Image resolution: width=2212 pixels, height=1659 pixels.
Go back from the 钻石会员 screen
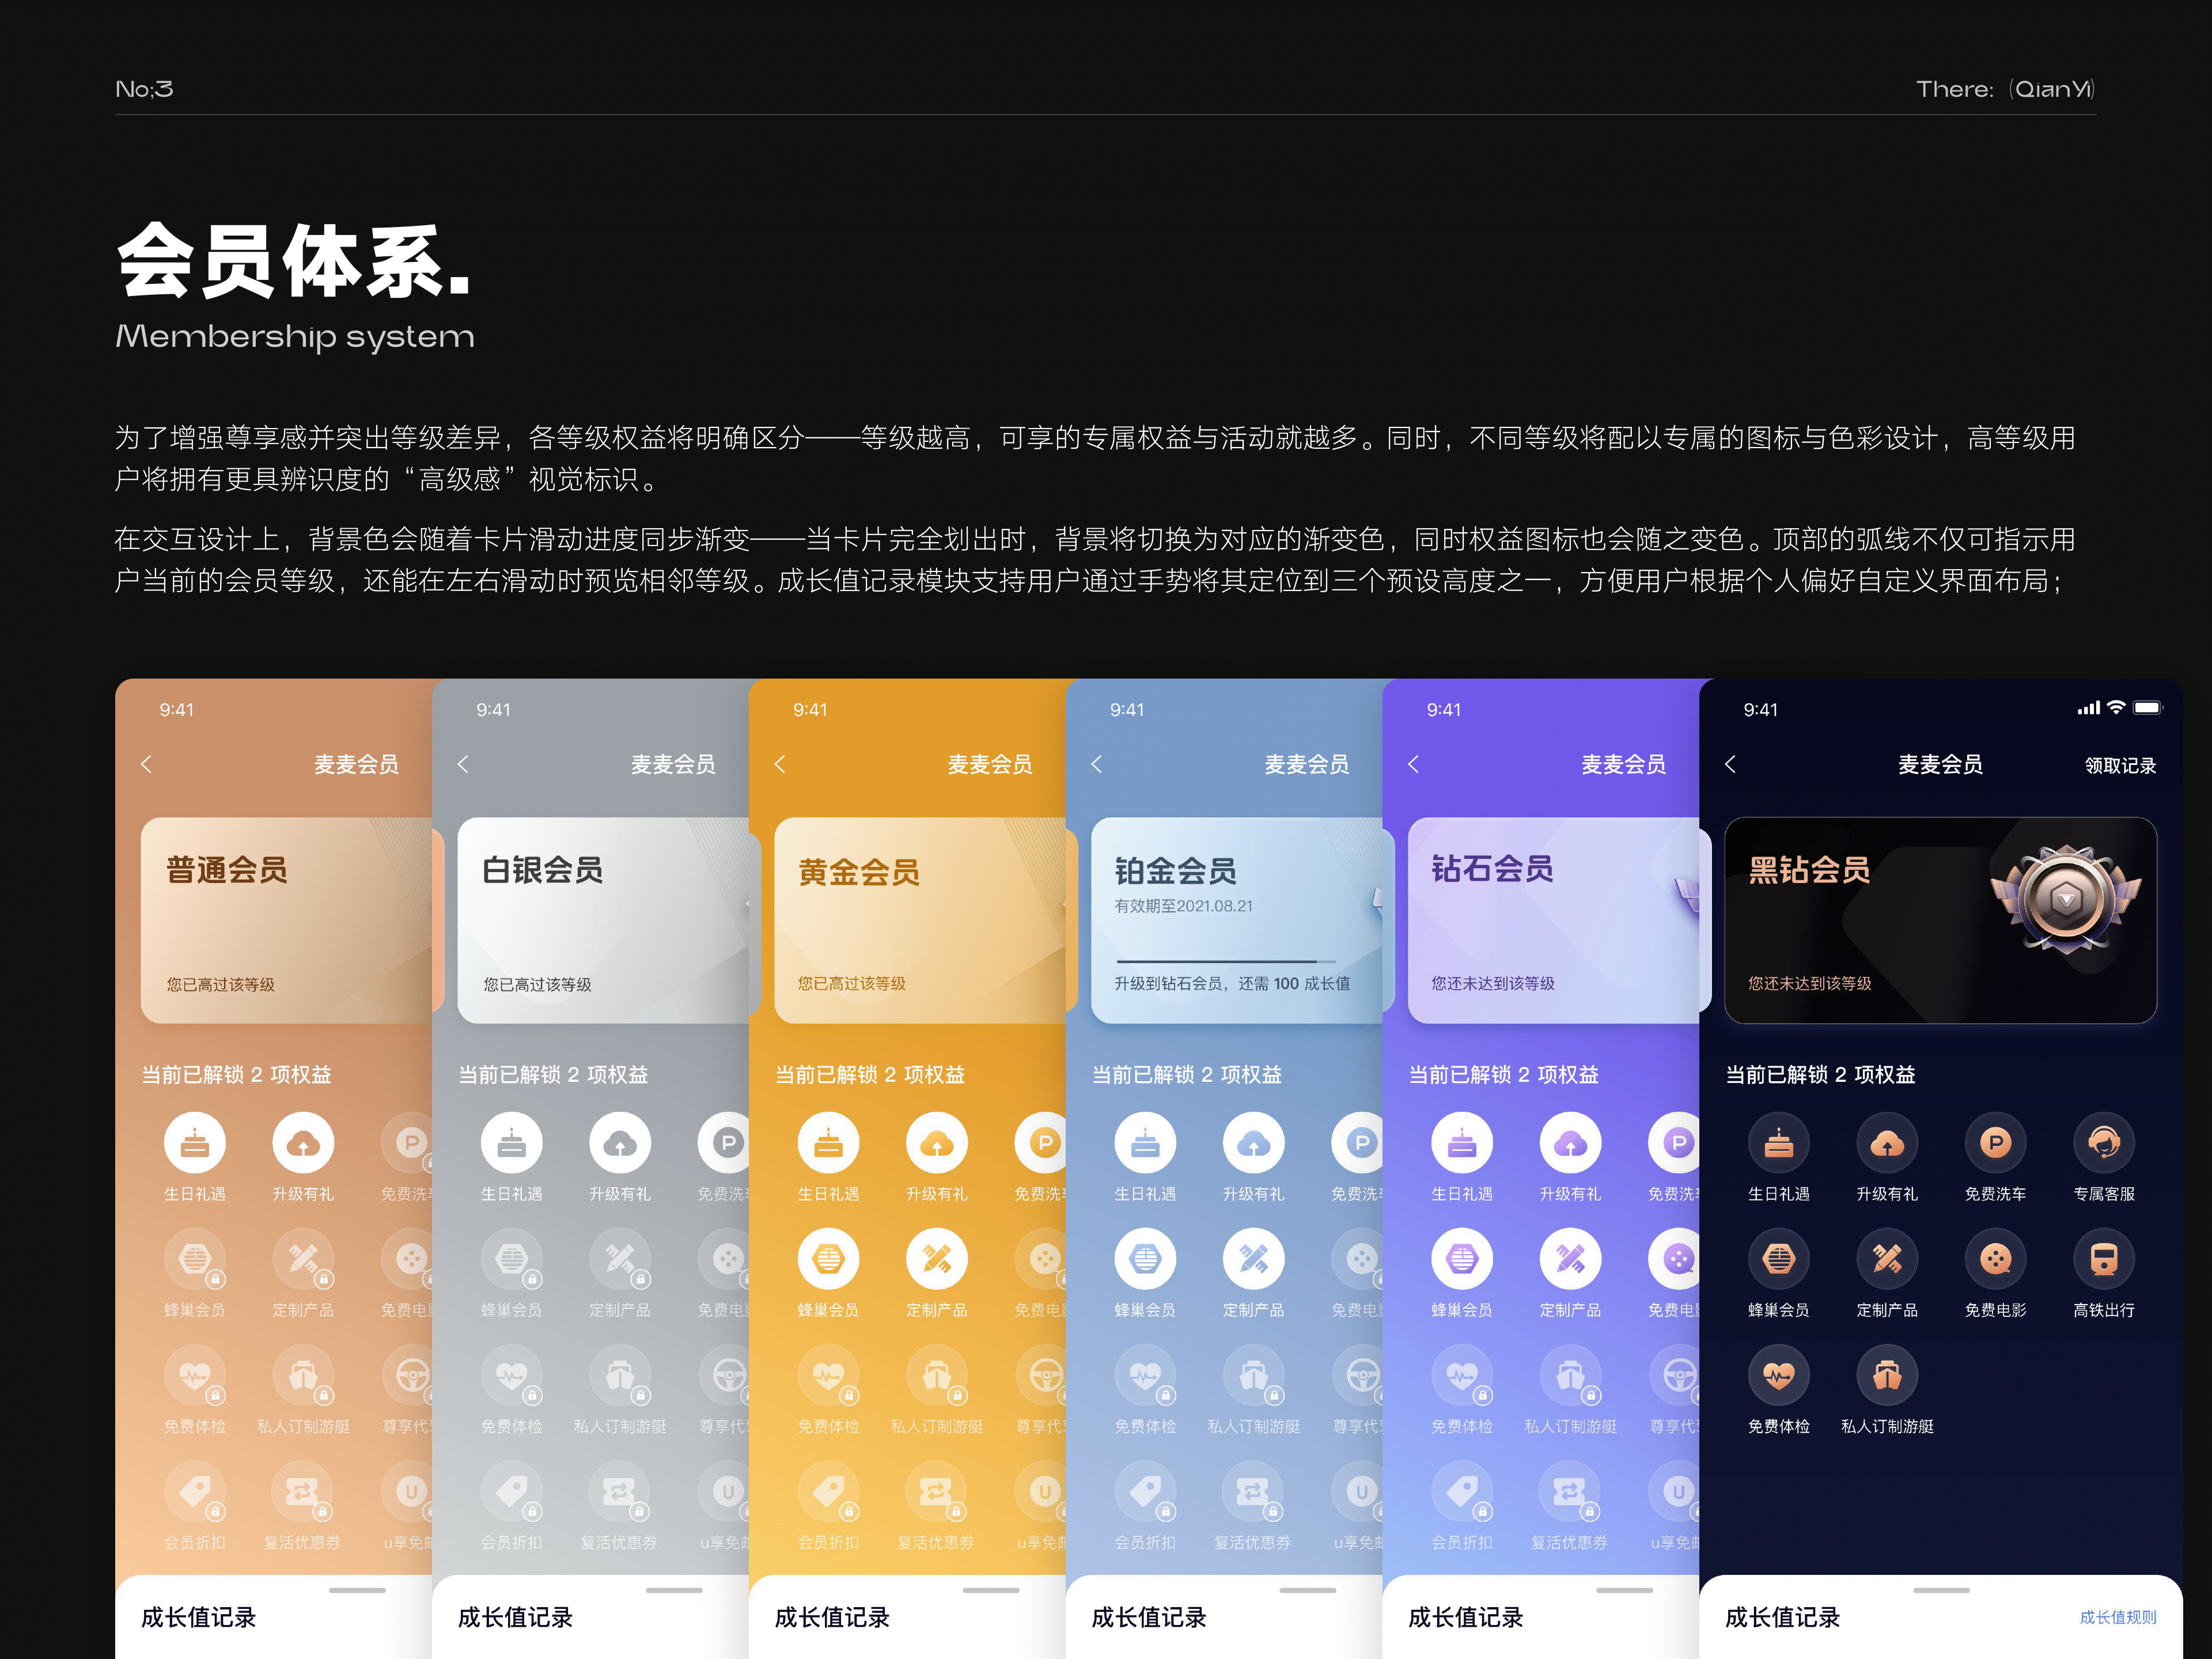click(1414, 764)
